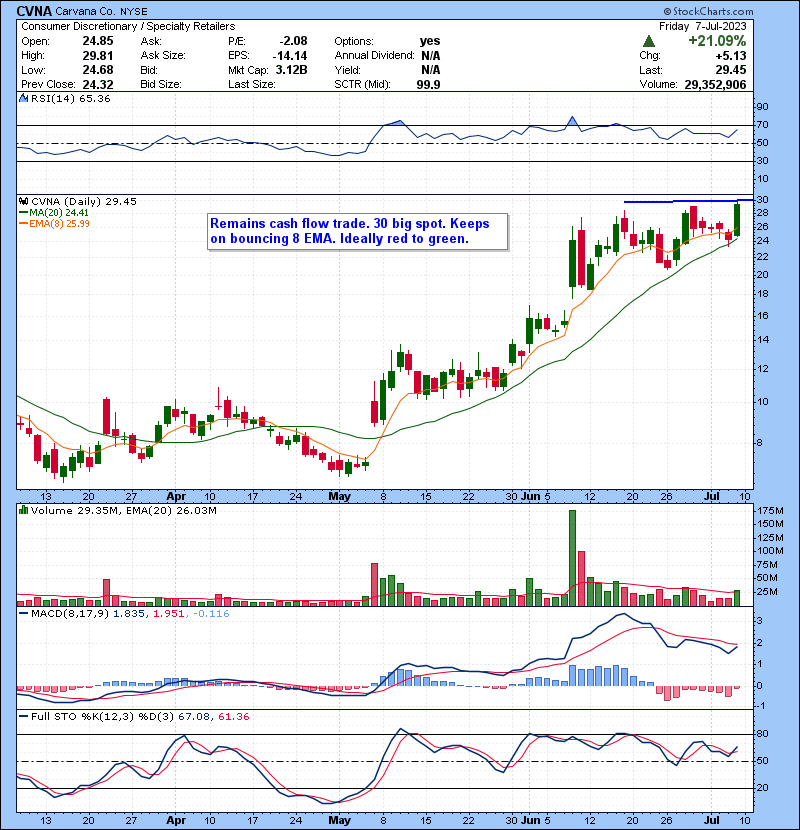Click the RSI(14) panel icon
The width and height of the screenshot is (800, 830).
click(x=23, y=98)
